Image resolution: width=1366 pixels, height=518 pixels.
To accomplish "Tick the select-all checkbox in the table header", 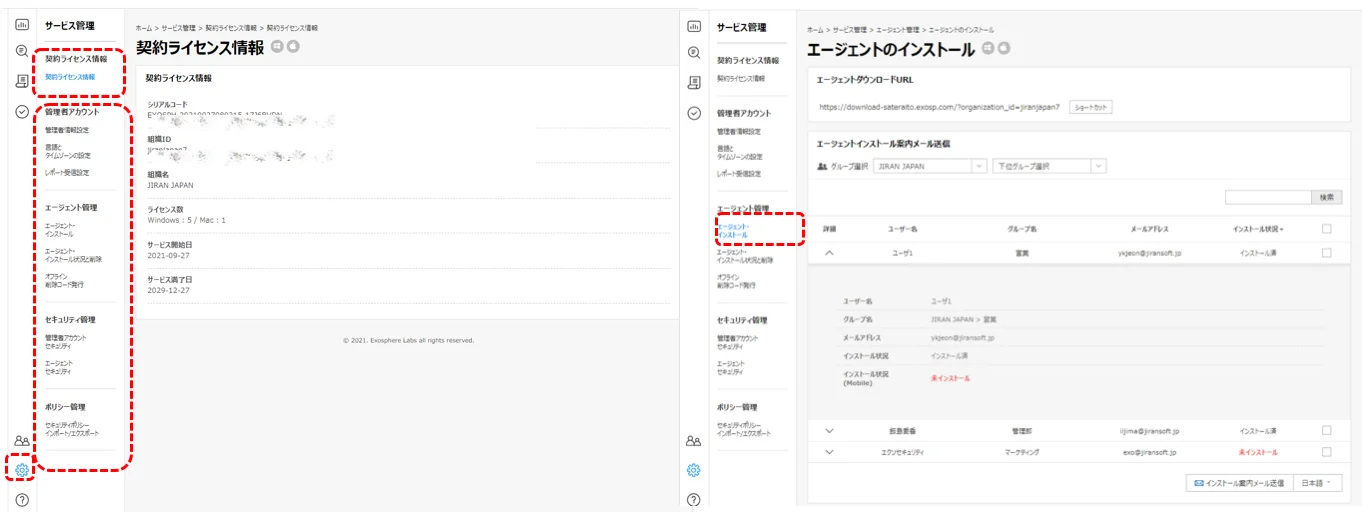I will click(x=1326, y=229).
